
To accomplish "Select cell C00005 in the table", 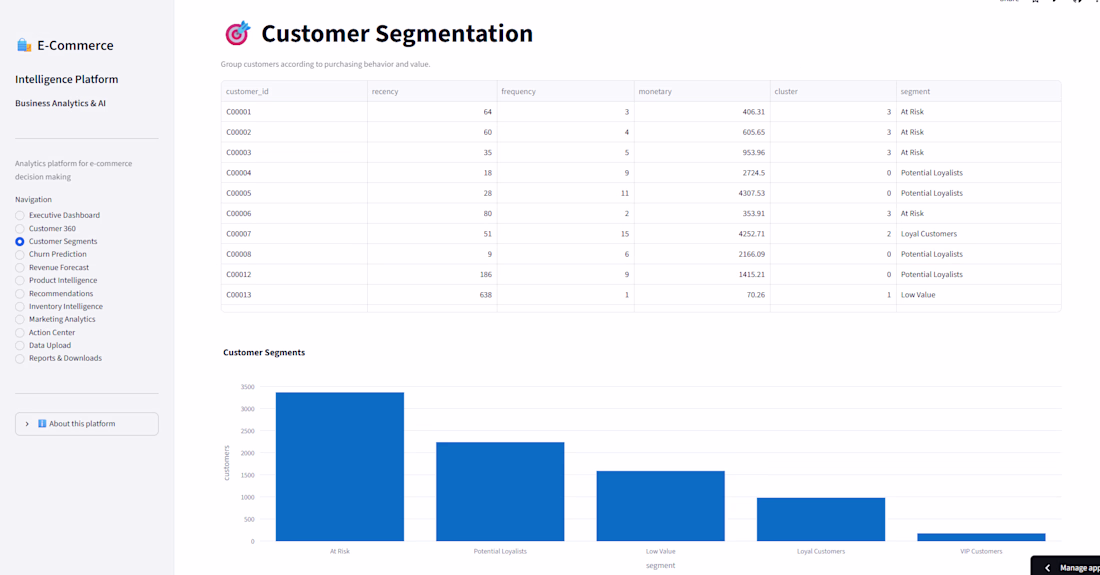I will [x=294, y=193].
